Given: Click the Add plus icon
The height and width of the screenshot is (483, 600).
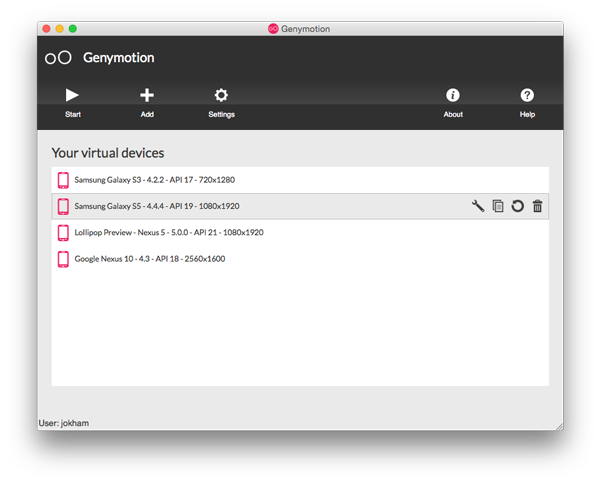Looking at the screenshot, I should [x=147, y=95].
